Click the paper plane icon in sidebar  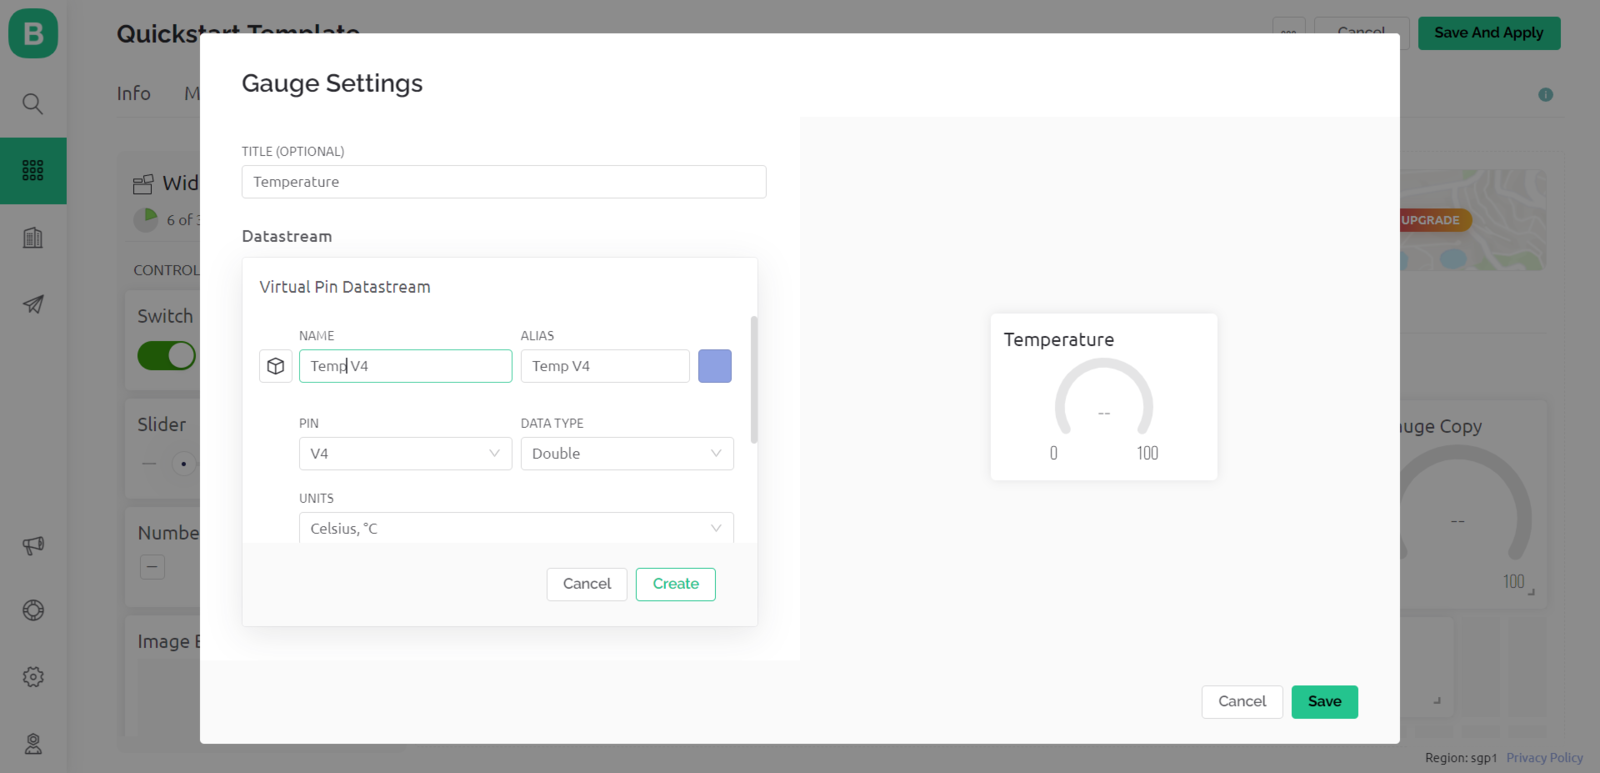coord(33,304)
